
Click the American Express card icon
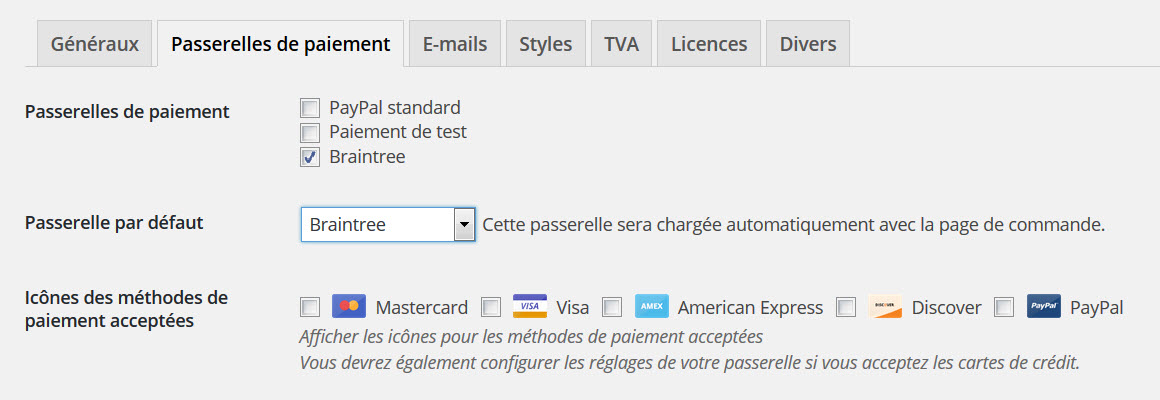tap(651, 307)
